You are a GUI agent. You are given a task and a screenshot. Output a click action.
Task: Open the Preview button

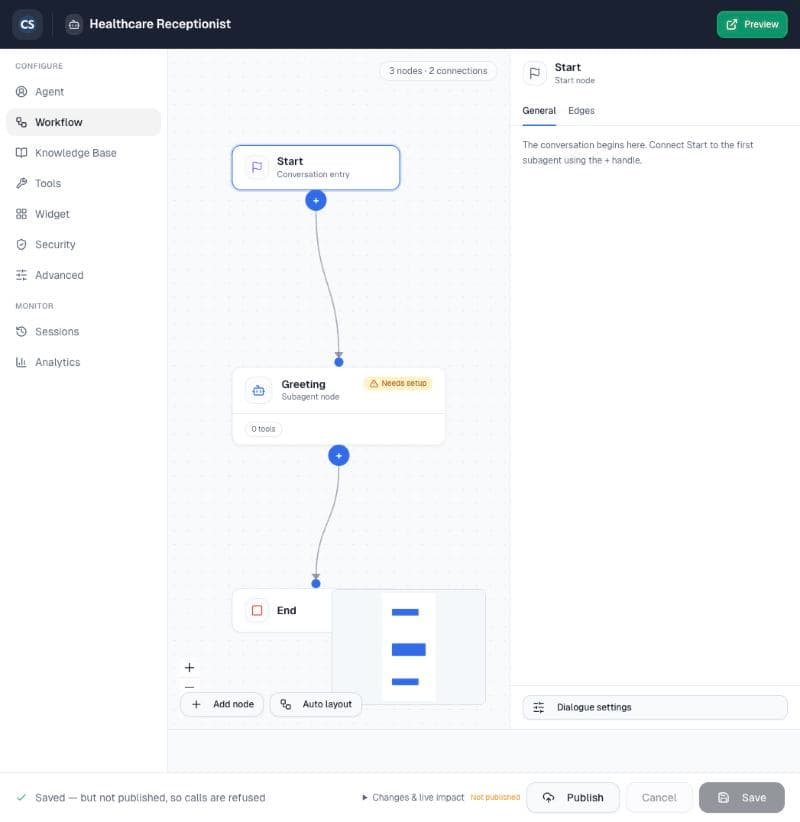(x=752, y=24)
